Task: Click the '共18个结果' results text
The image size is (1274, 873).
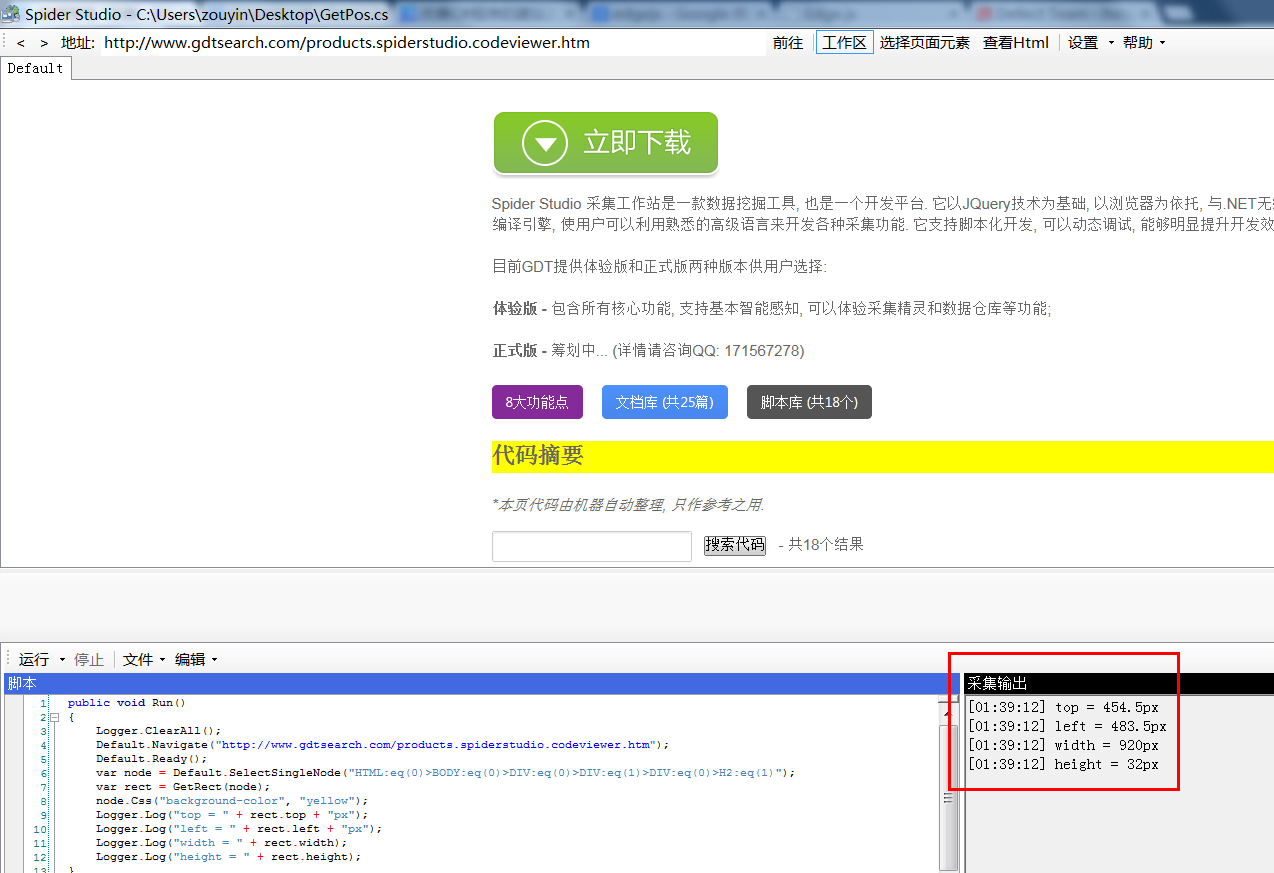Action: point(825,545)
